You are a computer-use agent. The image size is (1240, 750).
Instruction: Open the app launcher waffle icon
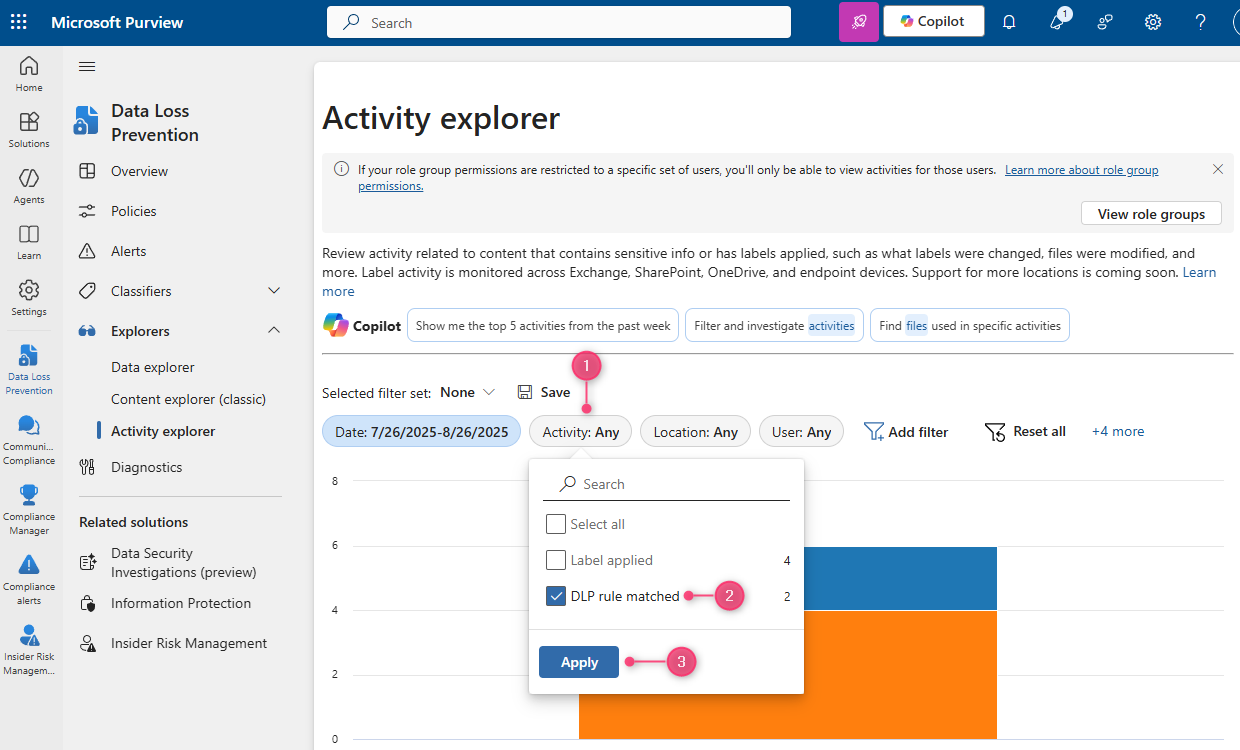pos(19,22)
